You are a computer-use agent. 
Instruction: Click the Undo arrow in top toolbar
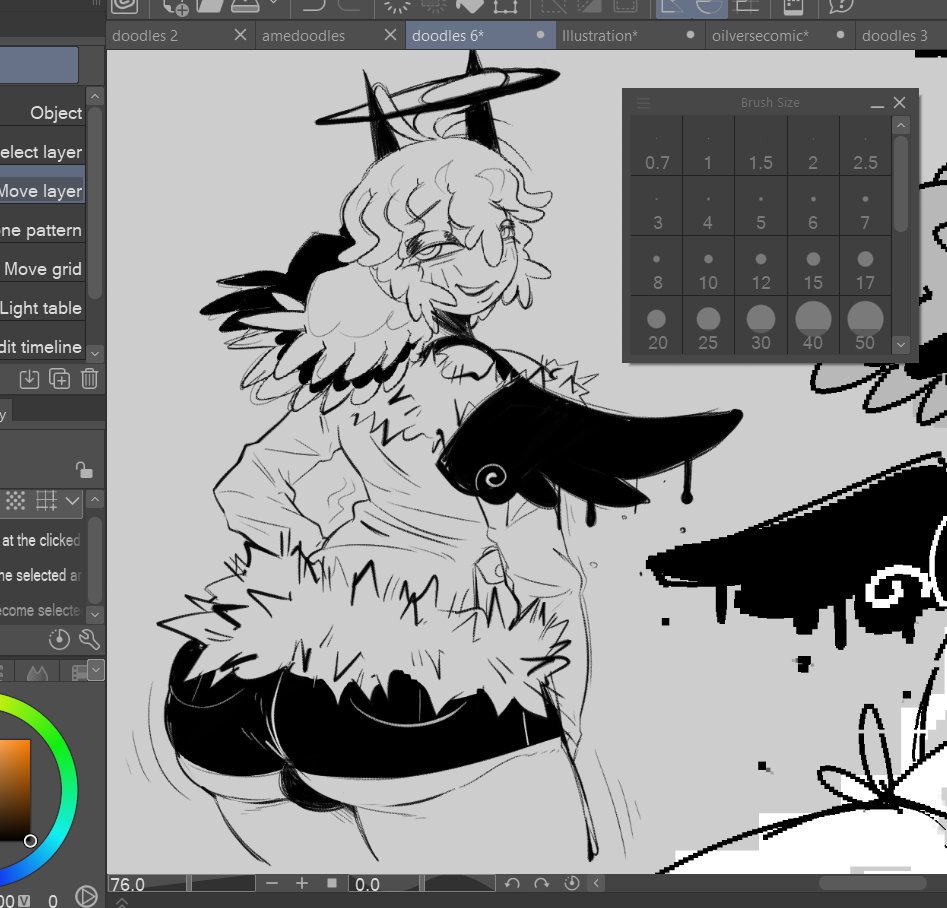(313, 5)
